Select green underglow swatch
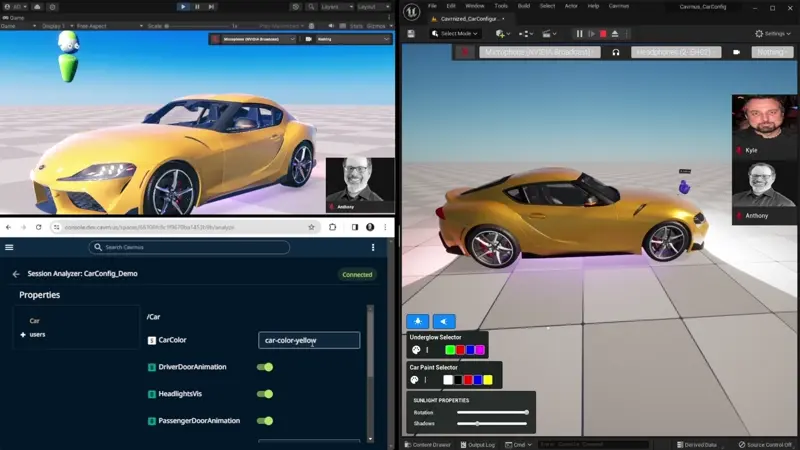This screenshot has width=800, height=450. (450, 350)
